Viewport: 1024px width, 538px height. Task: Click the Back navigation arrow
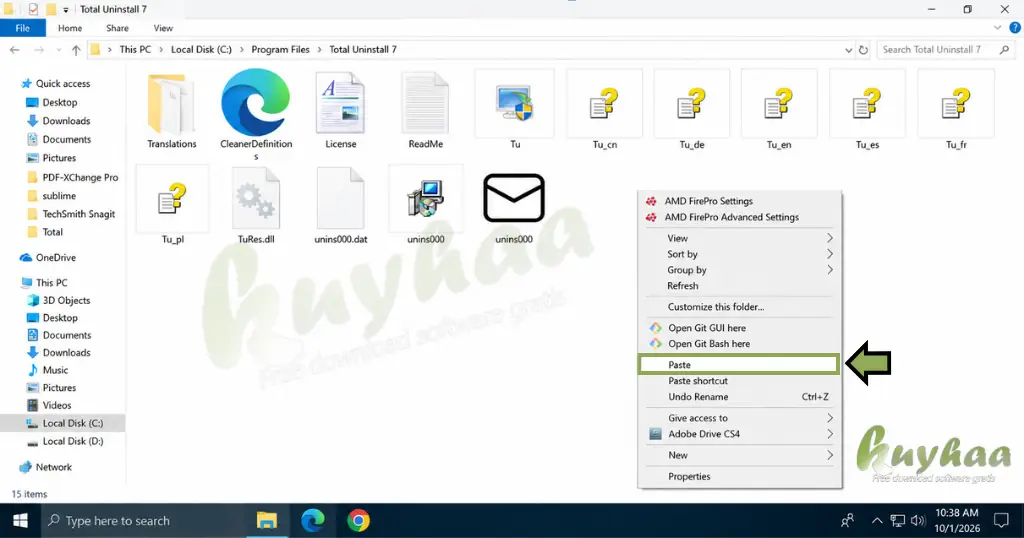(x=14, y=50)
